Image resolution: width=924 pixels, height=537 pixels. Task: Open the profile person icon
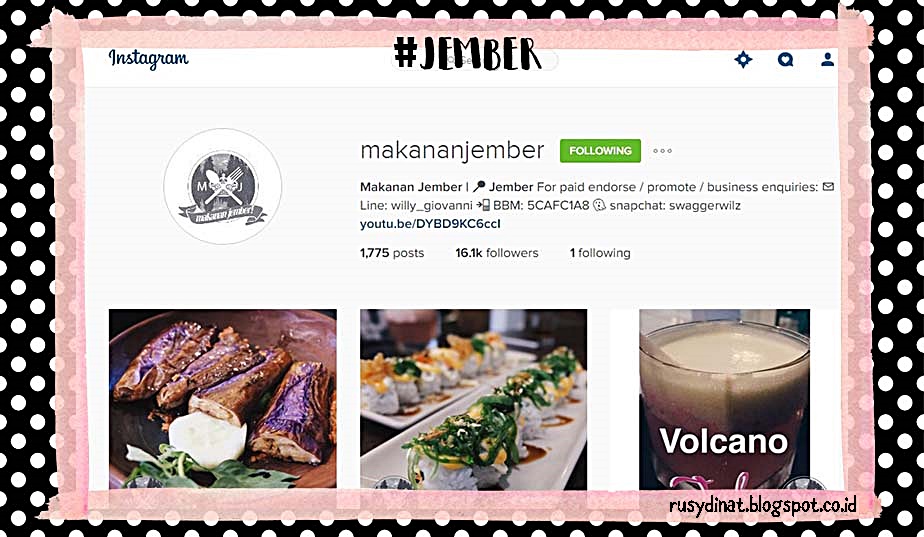(x=827, y=60)
